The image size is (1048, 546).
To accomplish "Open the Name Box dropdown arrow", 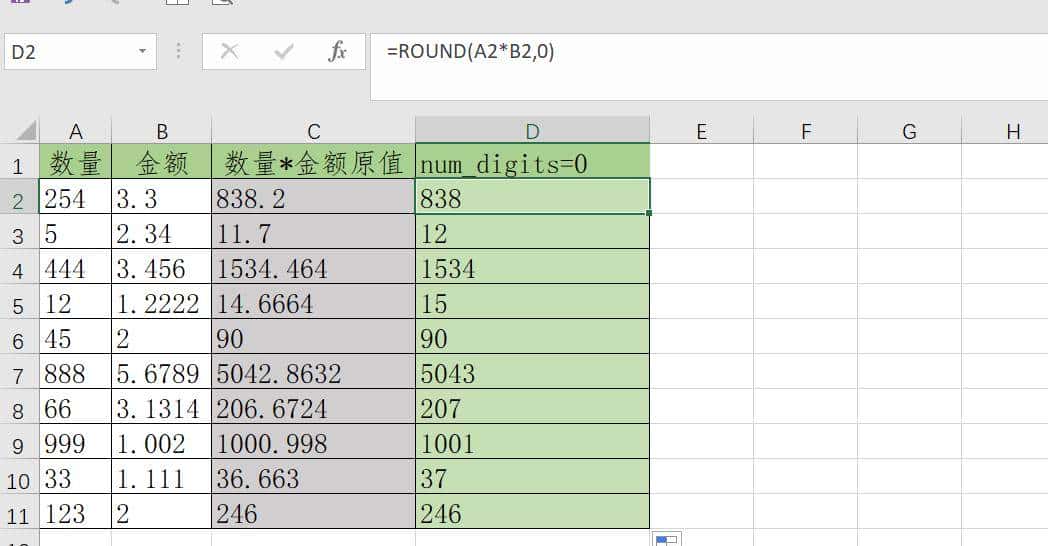I will tap(142, 51).
